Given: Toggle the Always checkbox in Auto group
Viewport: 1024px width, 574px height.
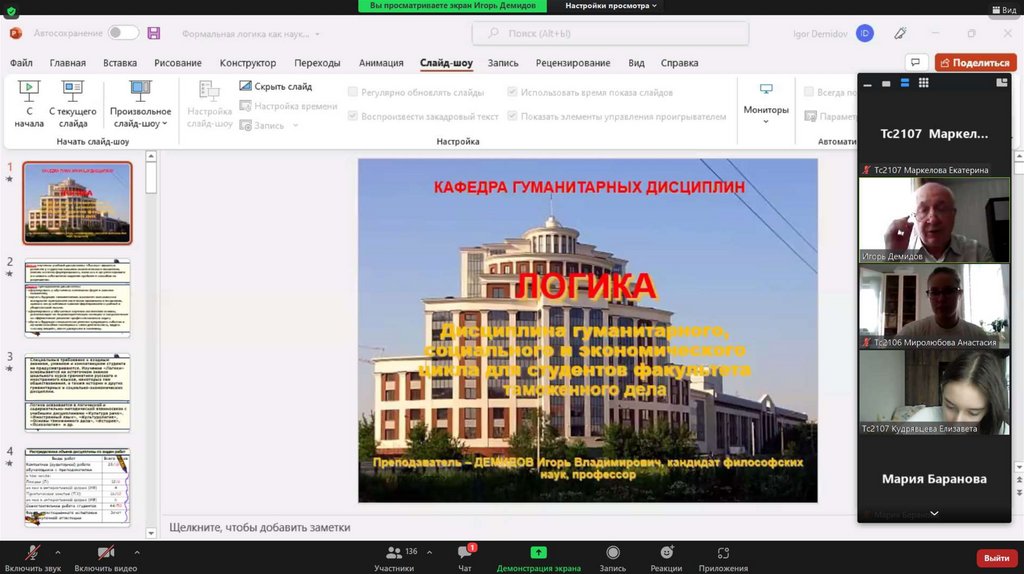Looking at the screenshot, I should coord(808,92).
